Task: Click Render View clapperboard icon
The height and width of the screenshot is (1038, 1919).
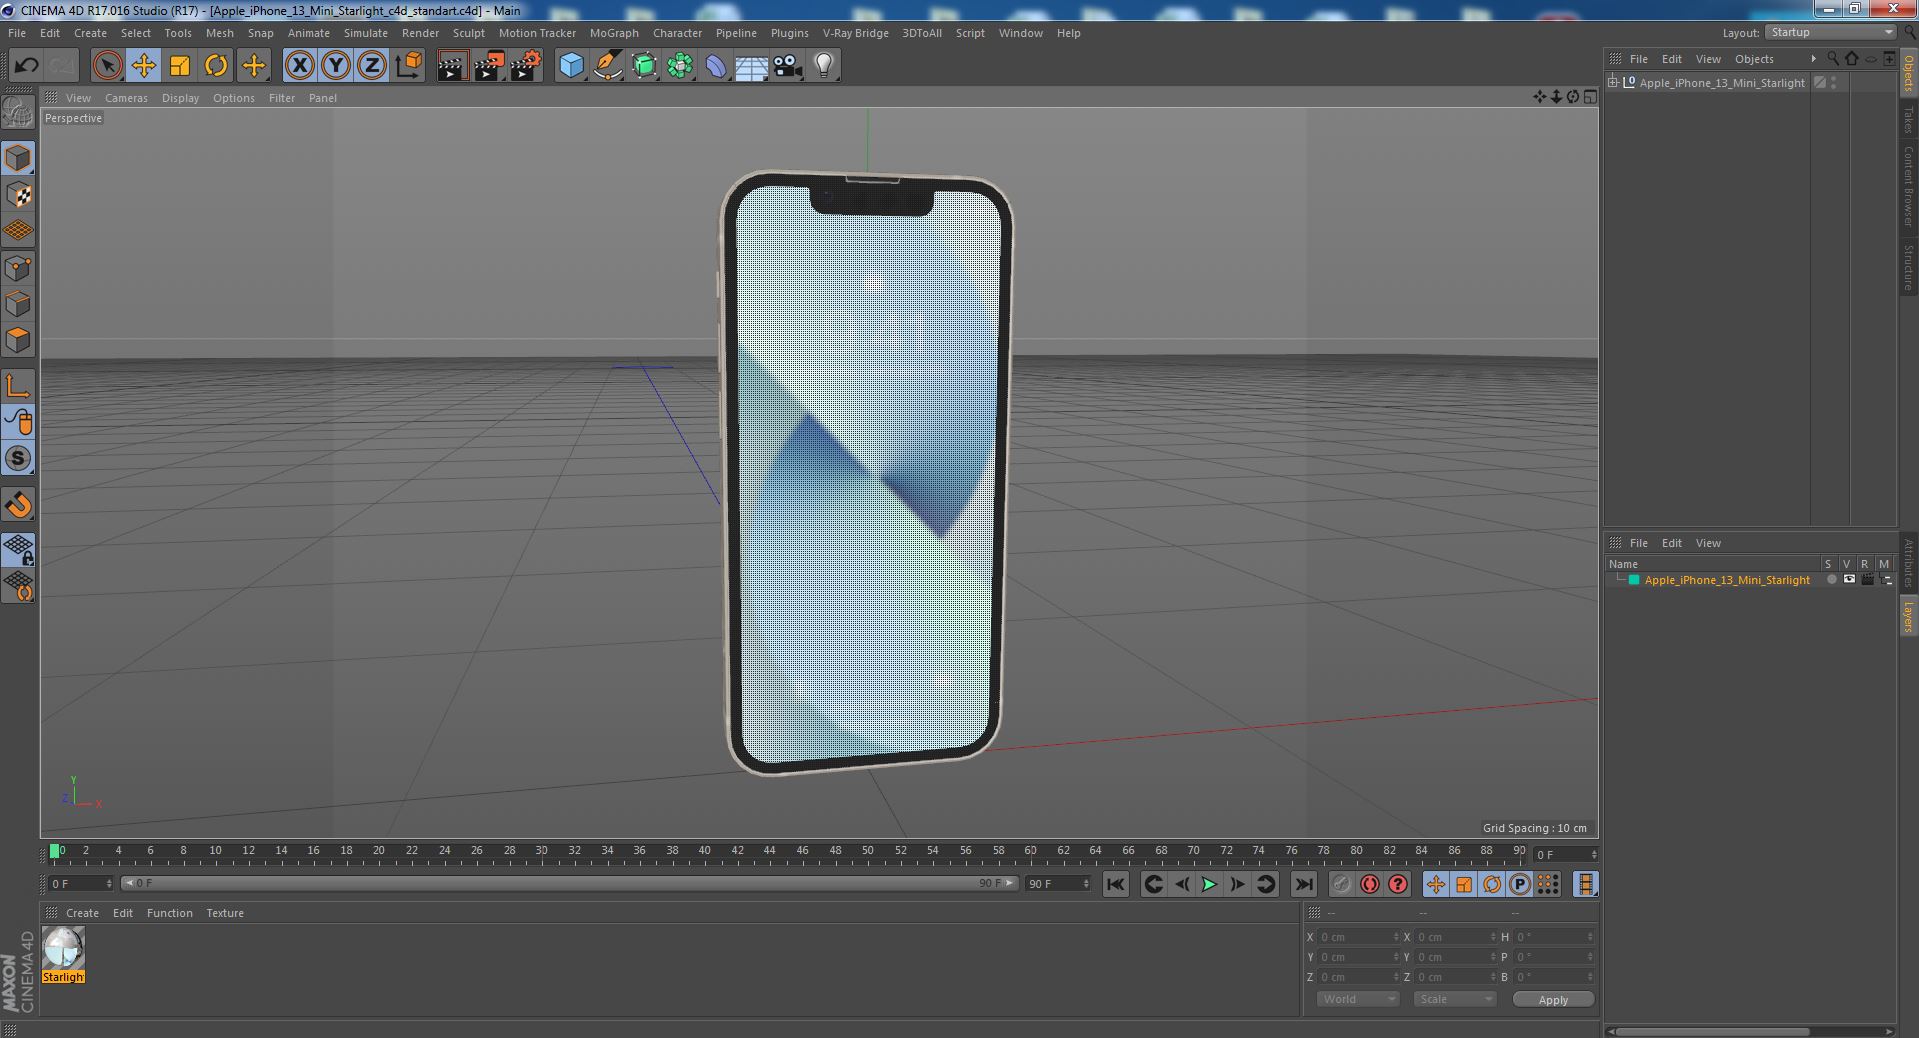Action: 452,66
